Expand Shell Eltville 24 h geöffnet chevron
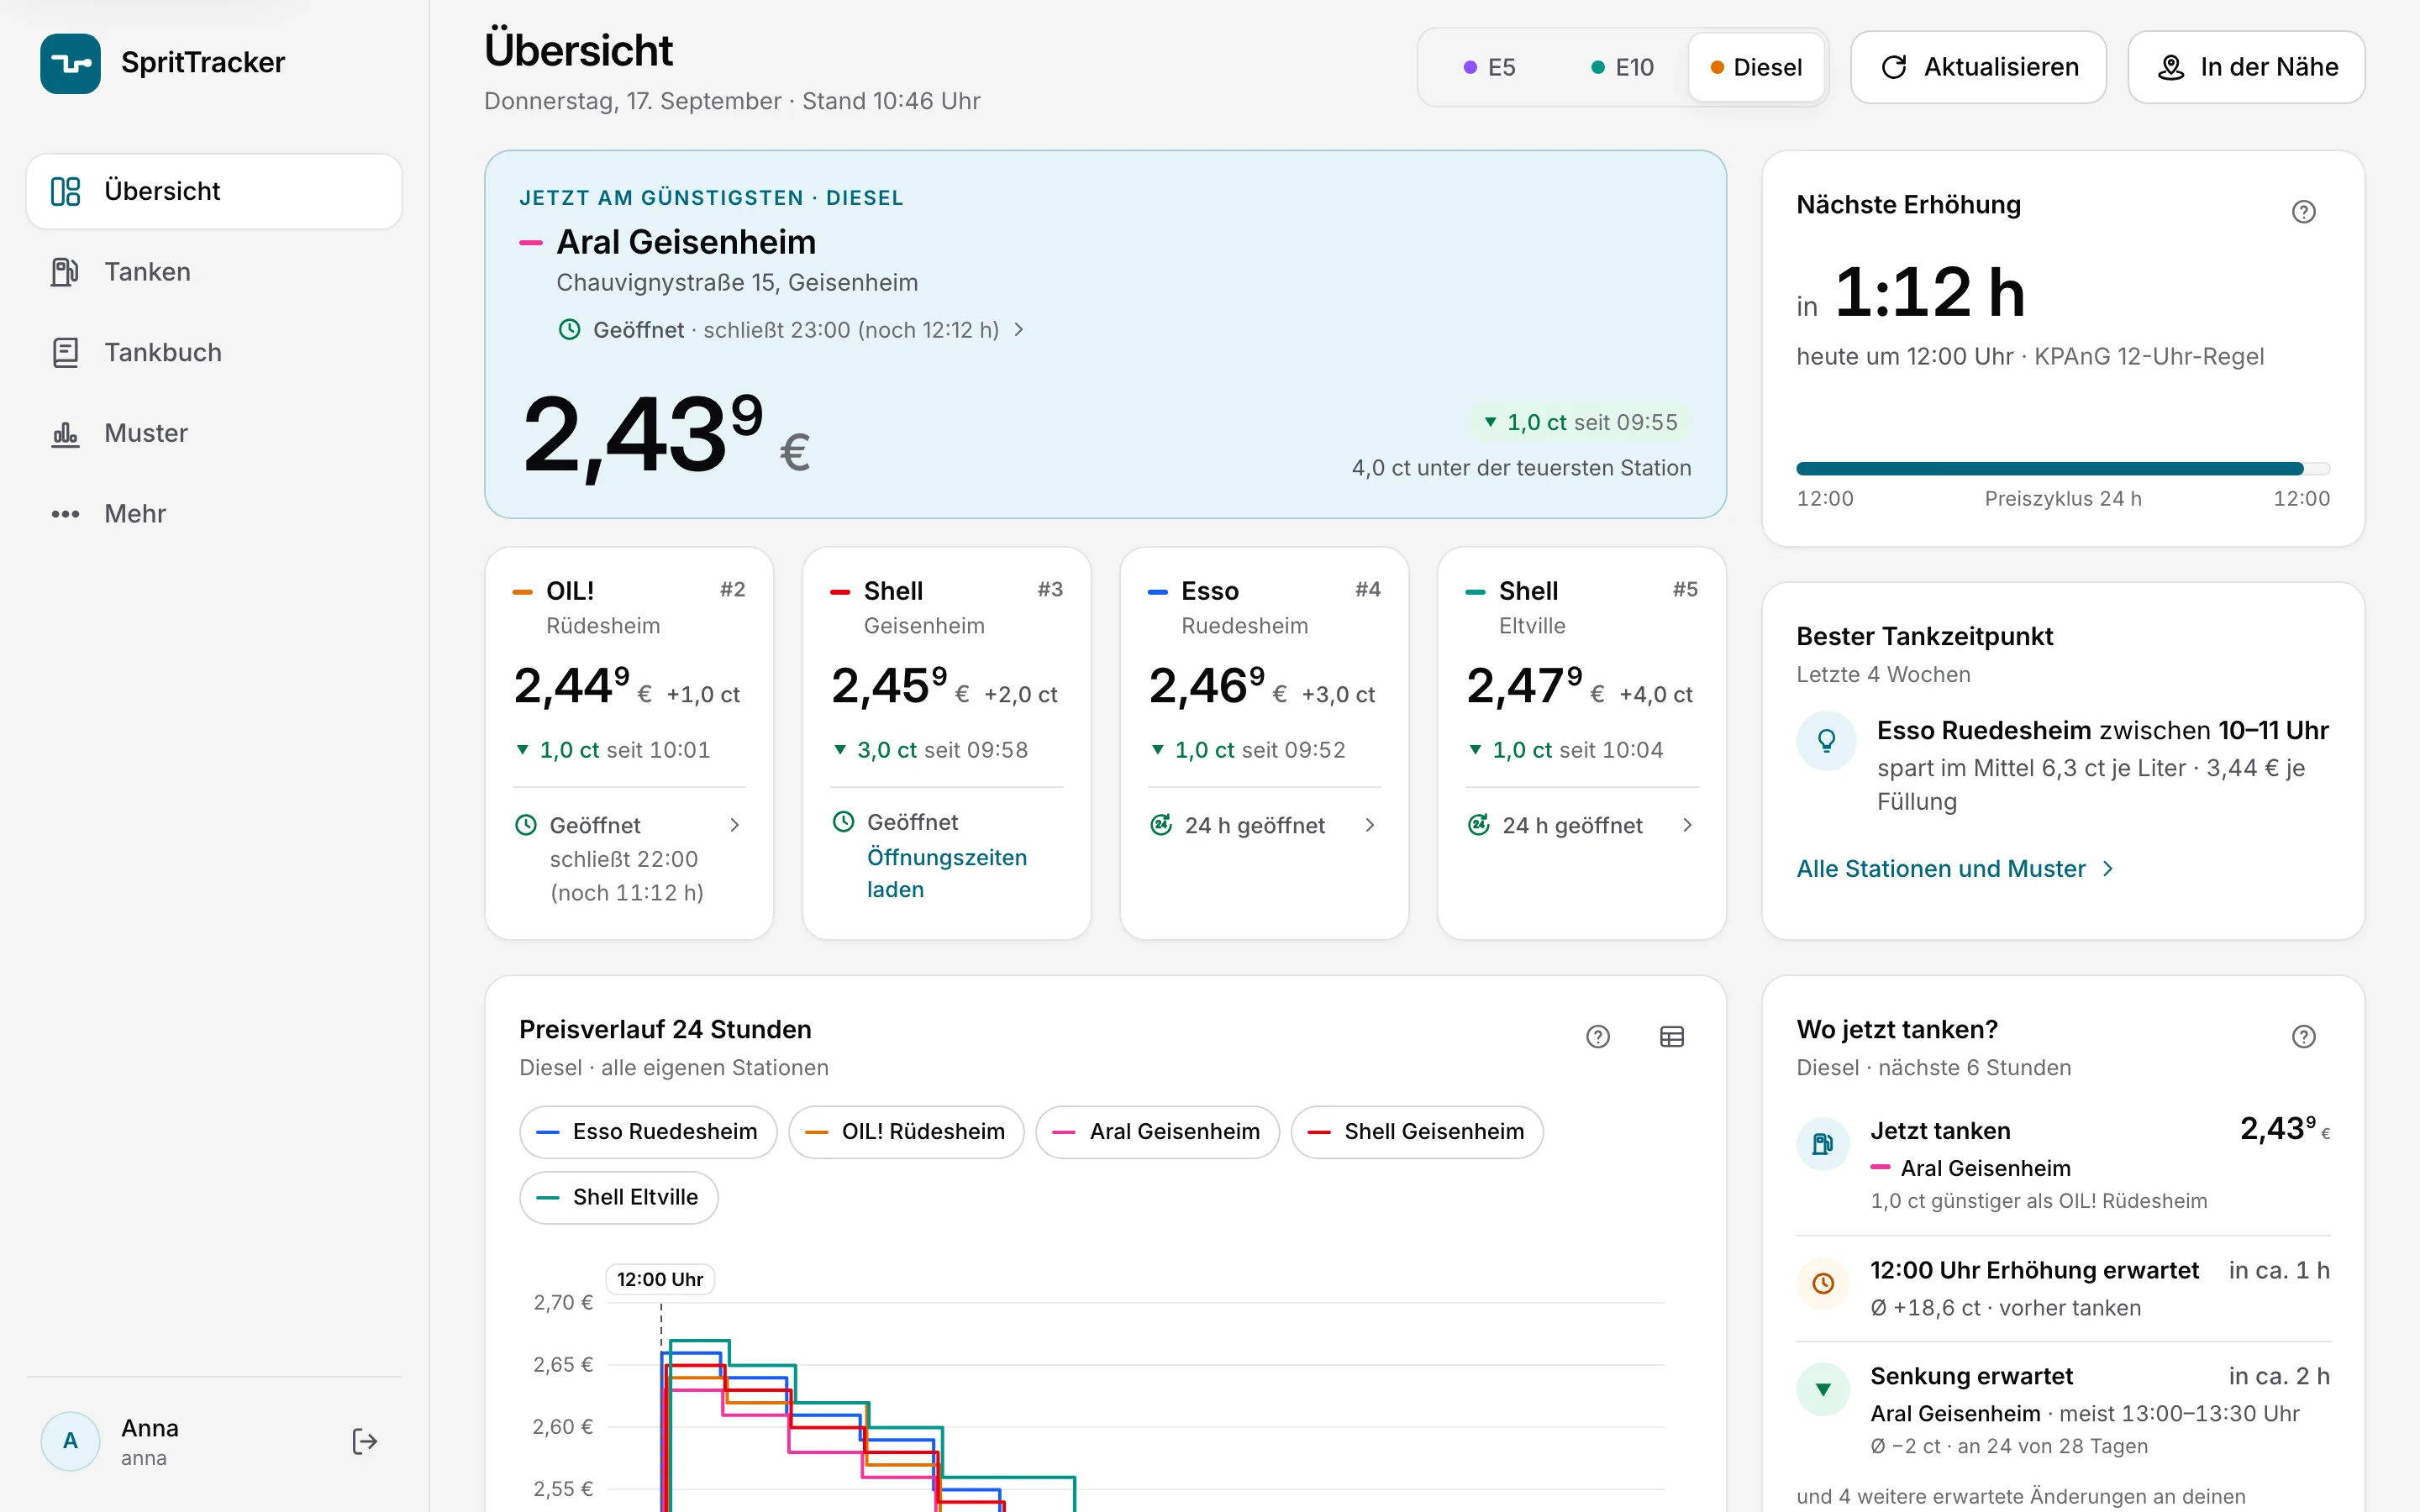2420x1512 pixels. [1687, 825]
